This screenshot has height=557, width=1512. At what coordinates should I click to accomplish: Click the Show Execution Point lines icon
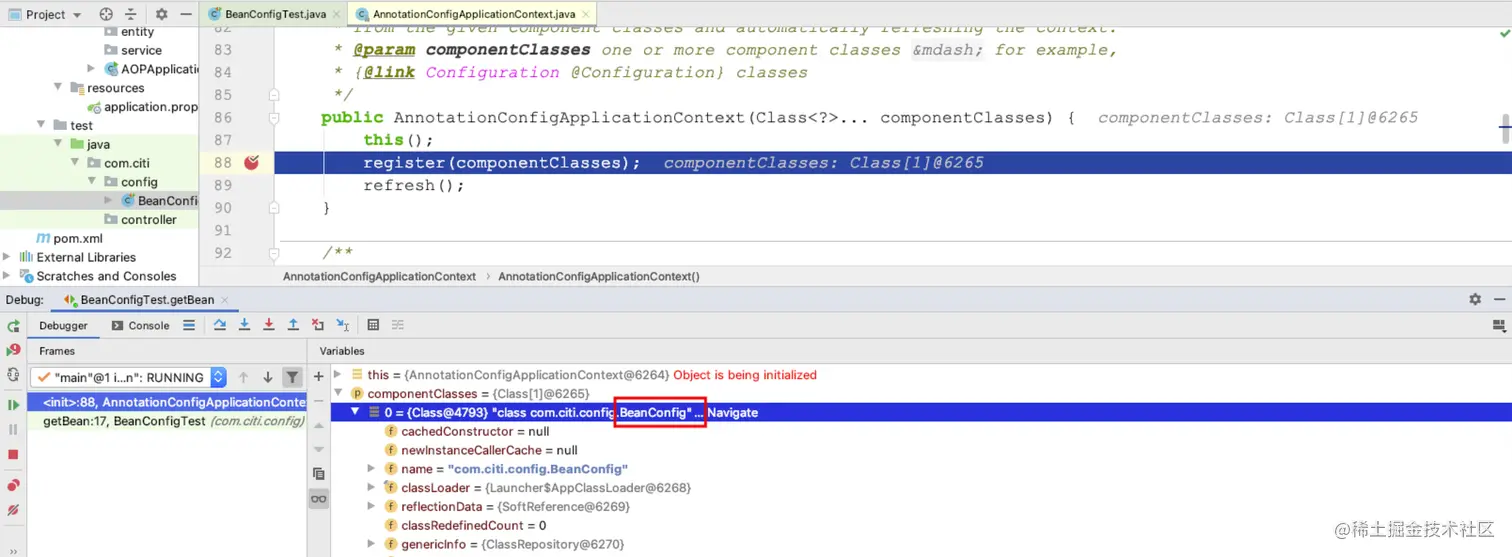189,325
